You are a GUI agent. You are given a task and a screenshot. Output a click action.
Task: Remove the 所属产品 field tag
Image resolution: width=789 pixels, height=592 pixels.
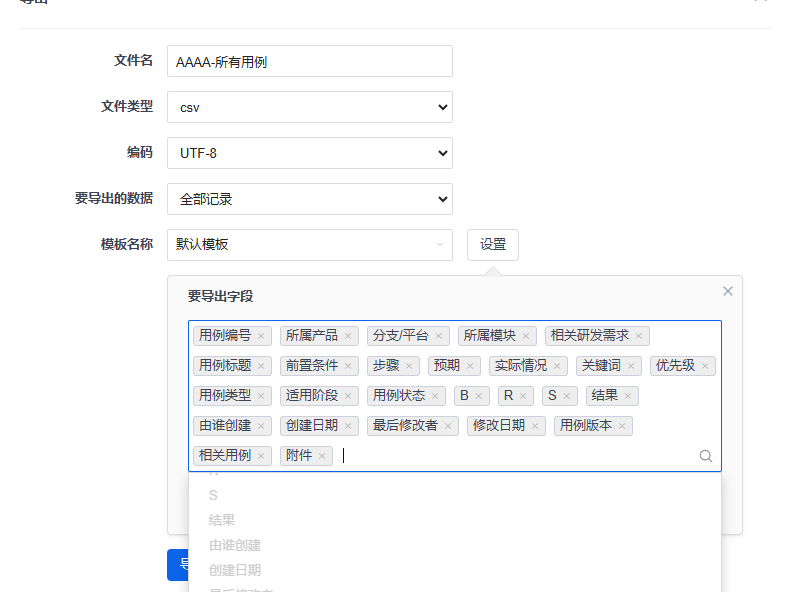[x=348, y=336]
